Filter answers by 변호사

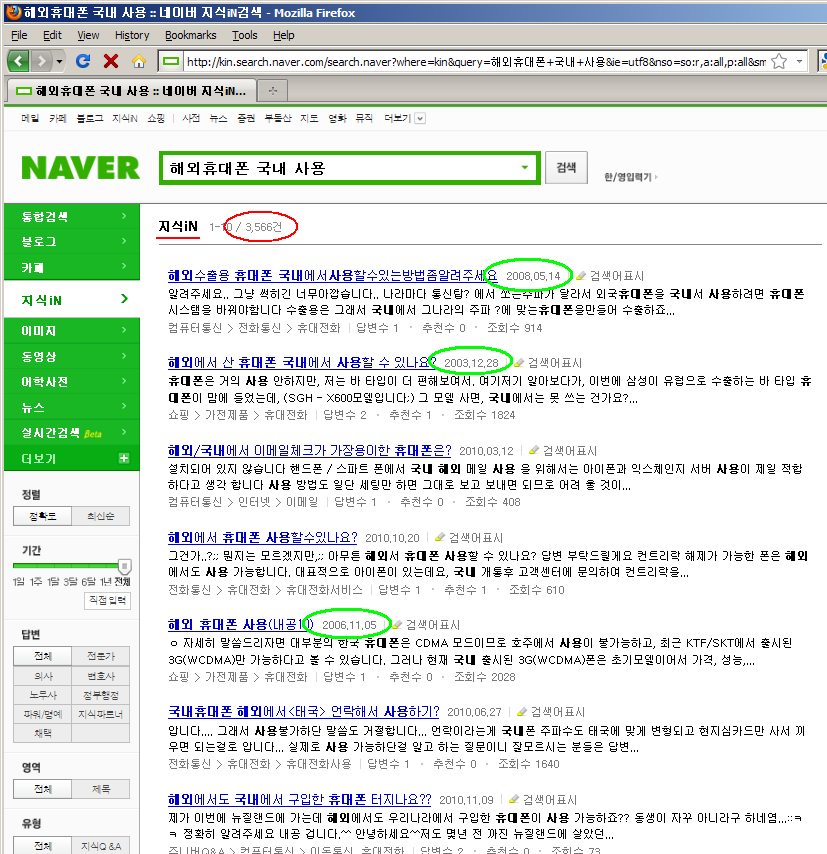101,676
